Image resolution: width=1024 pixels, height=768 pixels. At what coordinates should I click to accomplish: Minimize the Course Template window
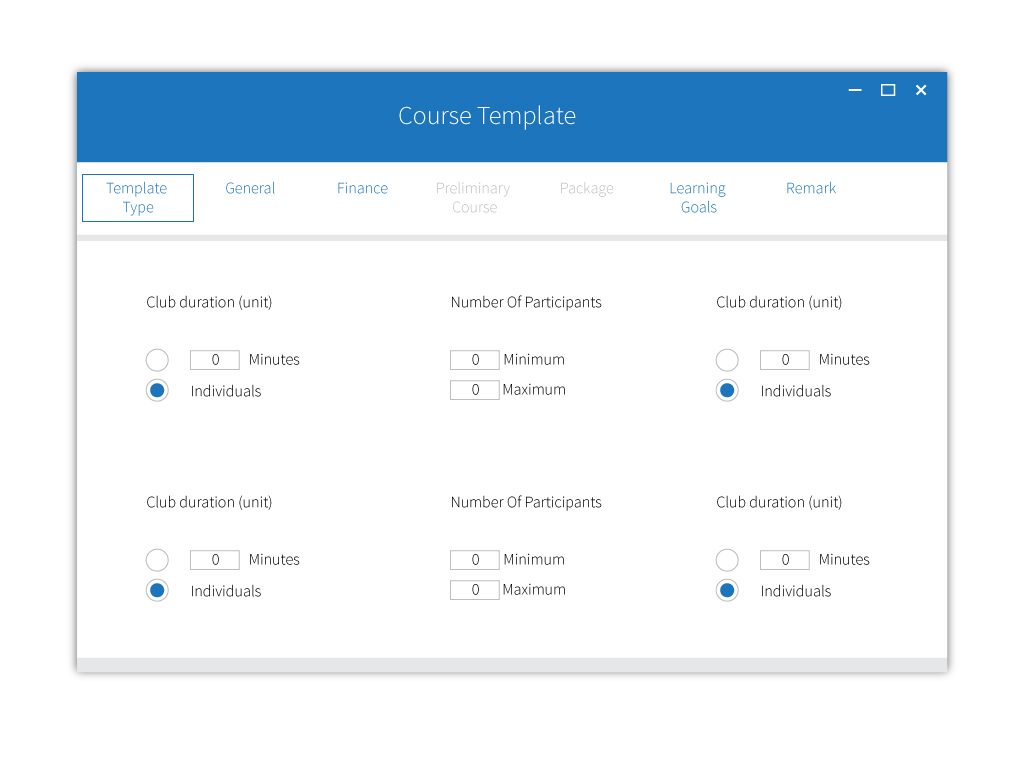pos(855,90)
